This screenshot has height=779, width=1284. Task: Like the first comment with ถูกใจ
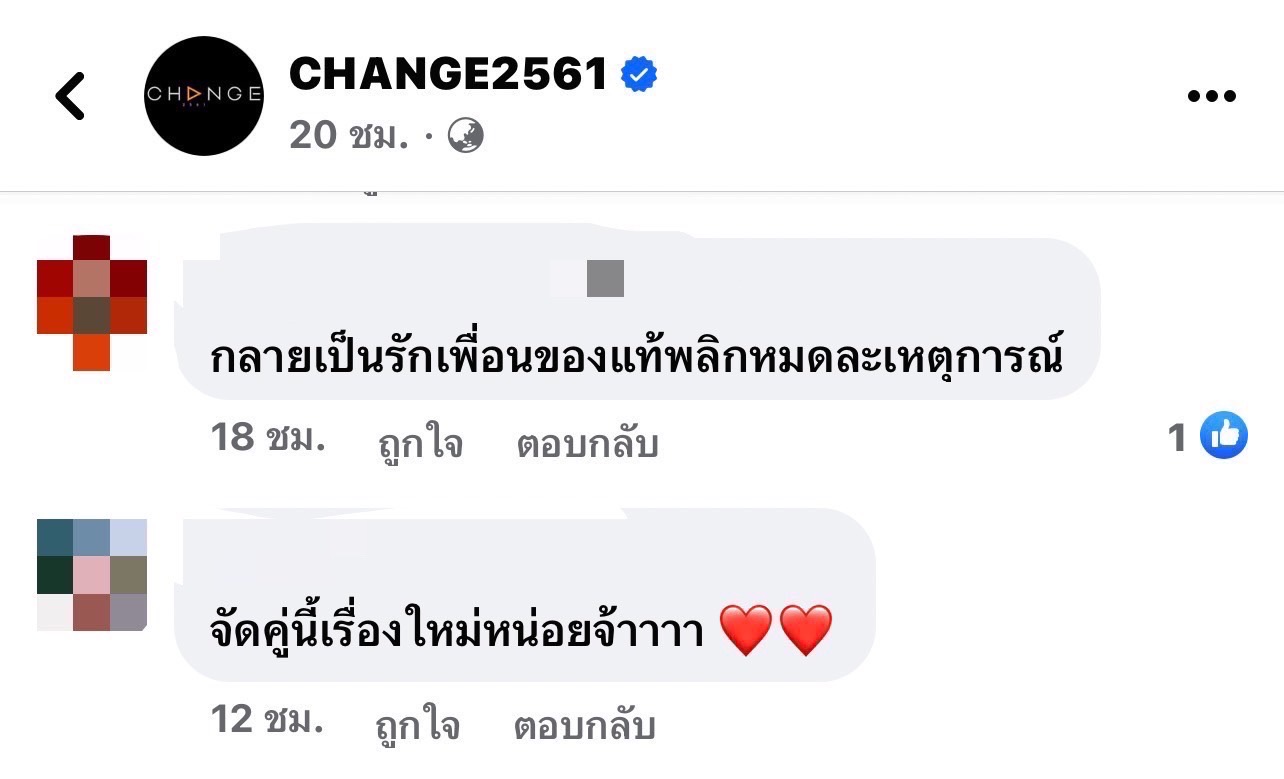click(x=420, y=443)
